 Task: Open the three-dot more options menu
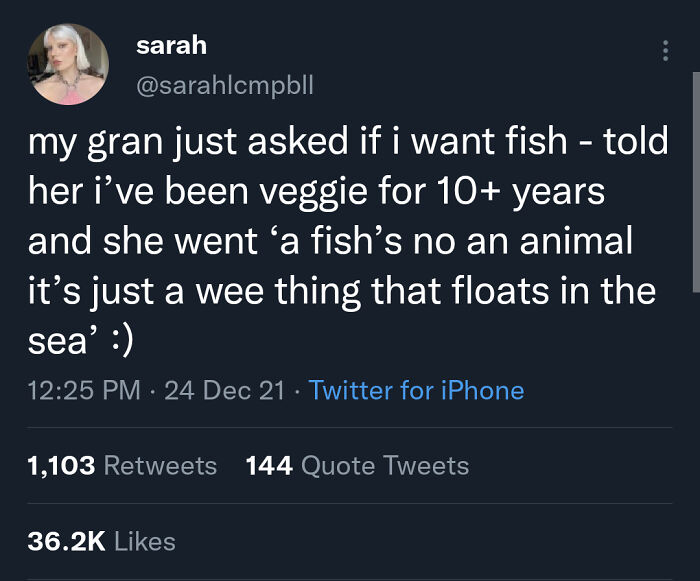[665, 51]
